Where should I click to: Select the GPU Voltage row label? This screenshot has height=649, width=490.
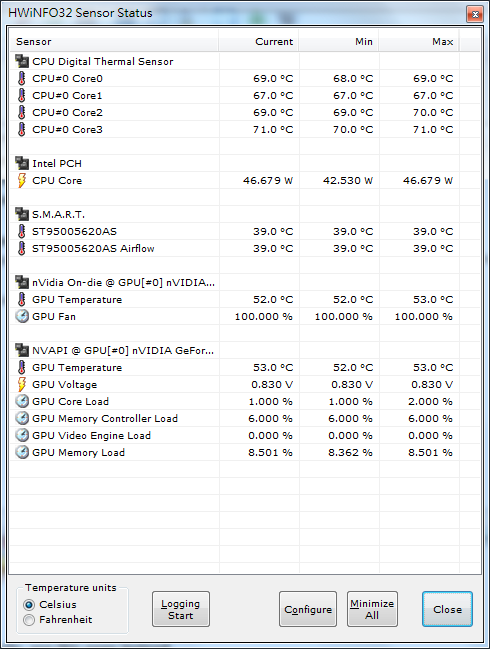[65, 385]
